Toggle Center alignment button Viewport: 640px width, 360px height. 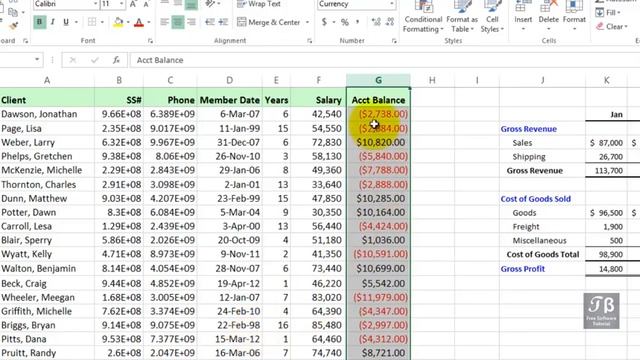coord(178,22)
